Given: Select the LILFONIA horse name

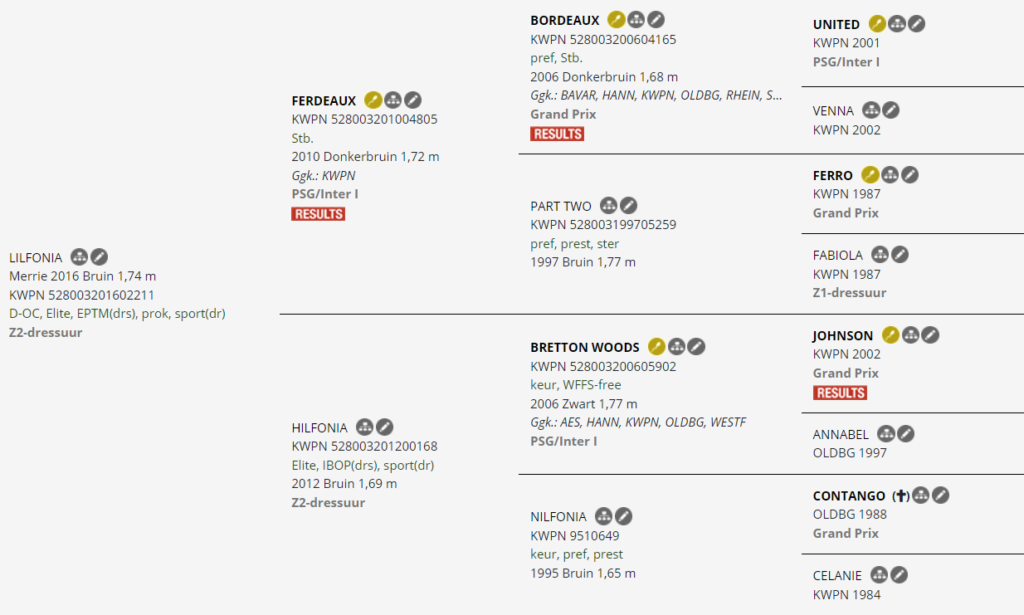Looking at the screenshot, I should click(x=36, y=258).
